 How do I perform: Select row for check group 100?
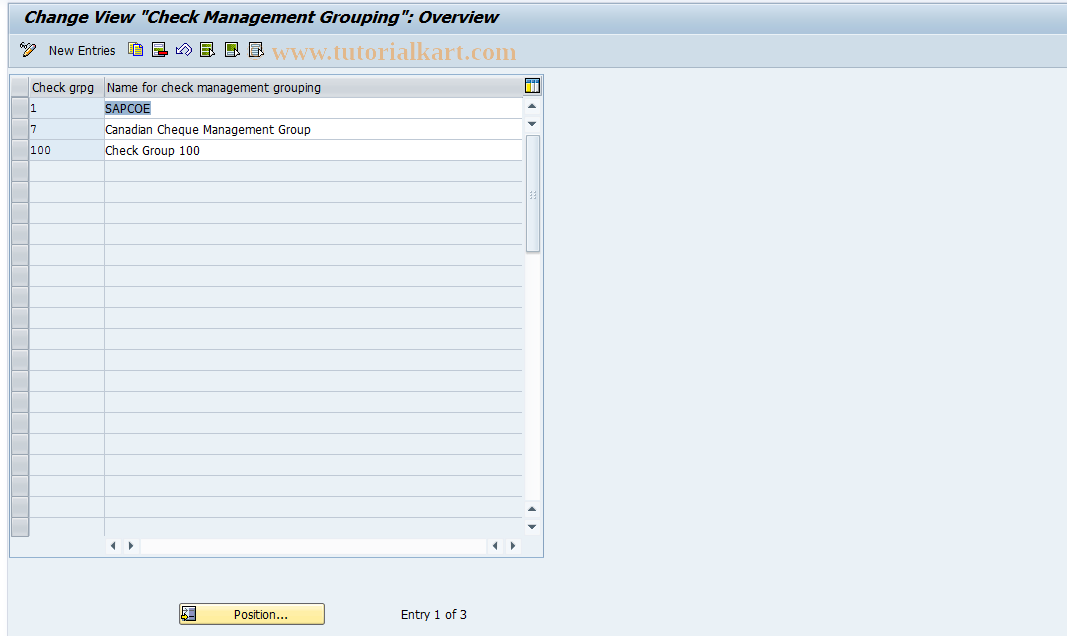click(x=20, y=150)
